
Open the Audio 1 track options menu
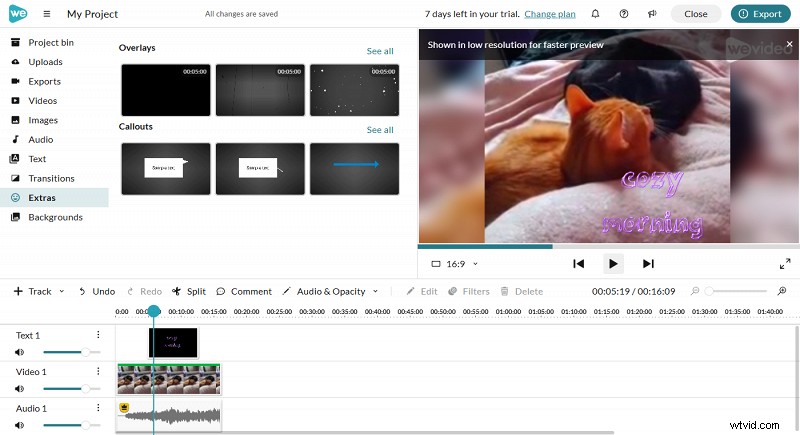tap(98, 408)
